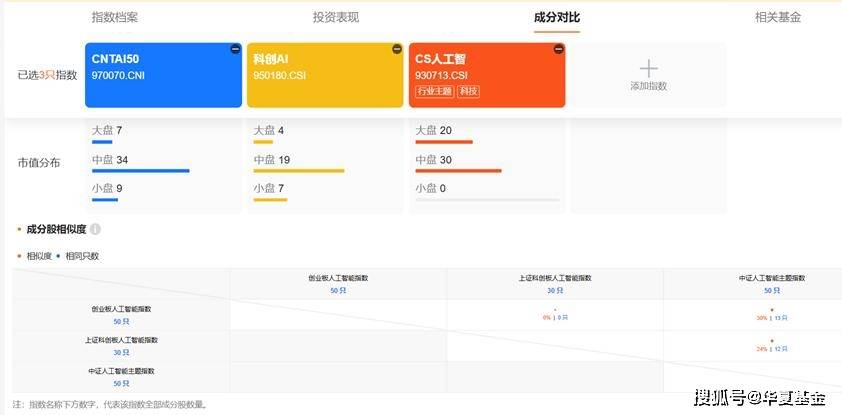Click the 930713.CSI index code
The height and width of the screenshot is (415, 842).
(441, 75)
